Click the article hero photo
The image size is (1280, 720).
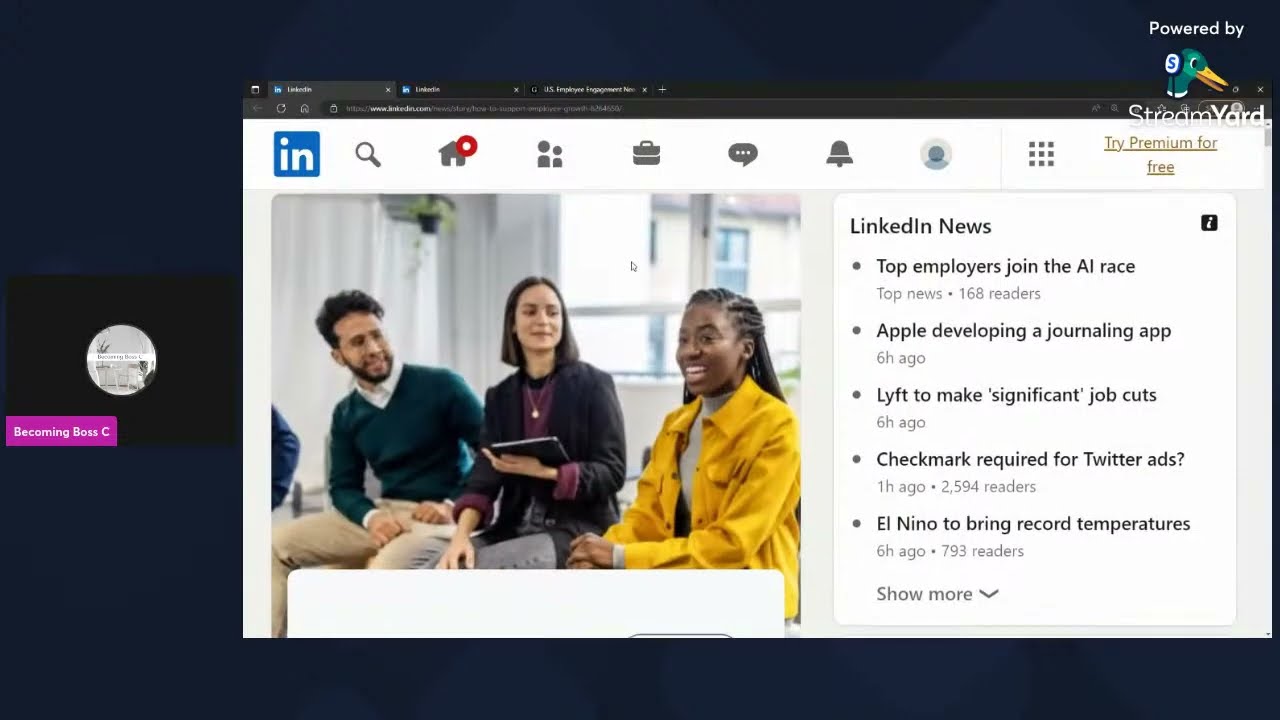pyautogui.click(x=535, y=380)
